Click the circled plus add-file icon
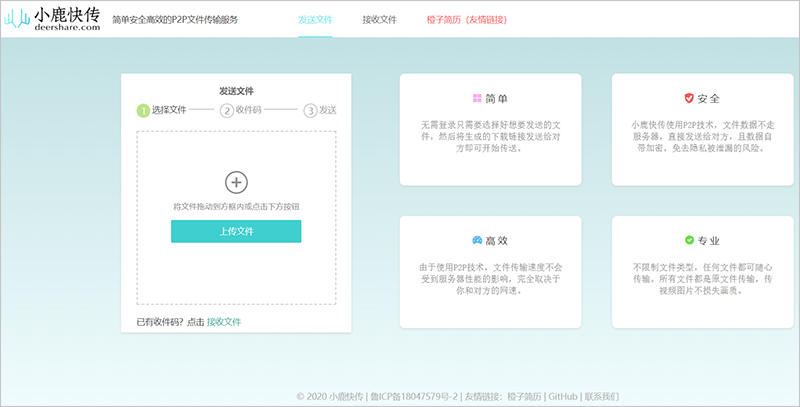The width and height of the screenshot is (800, 407). pos(236,182)
